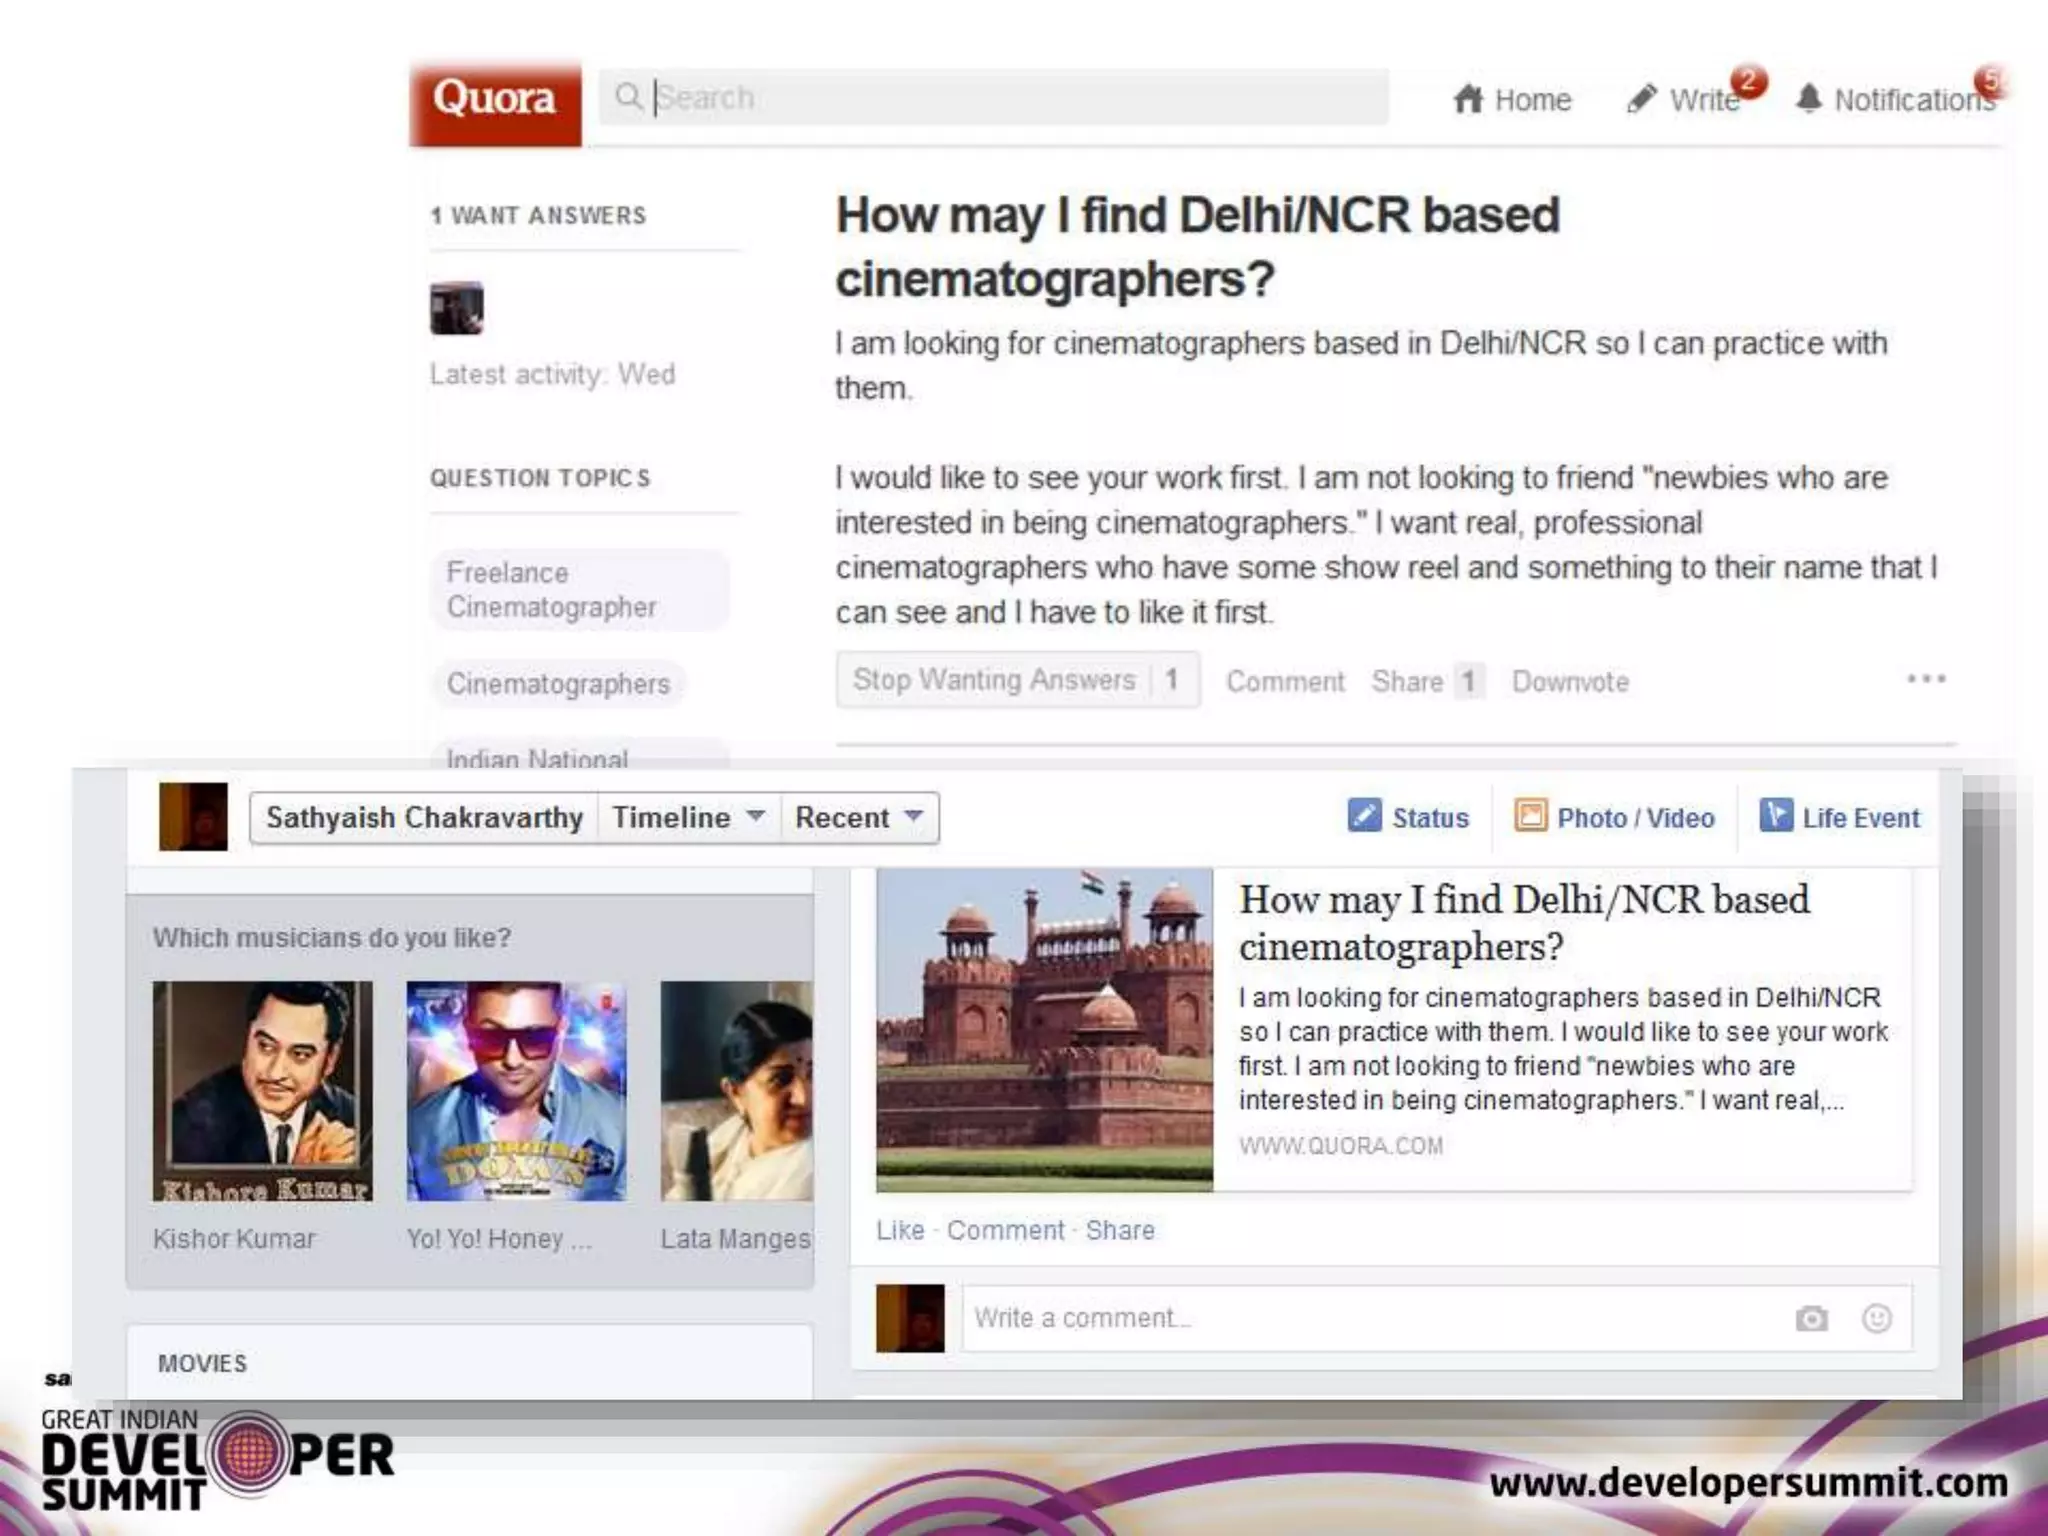The image size is (2048, 1536).
Task: Expand the Recent dropdown
Action: click(x=858, y=818)
